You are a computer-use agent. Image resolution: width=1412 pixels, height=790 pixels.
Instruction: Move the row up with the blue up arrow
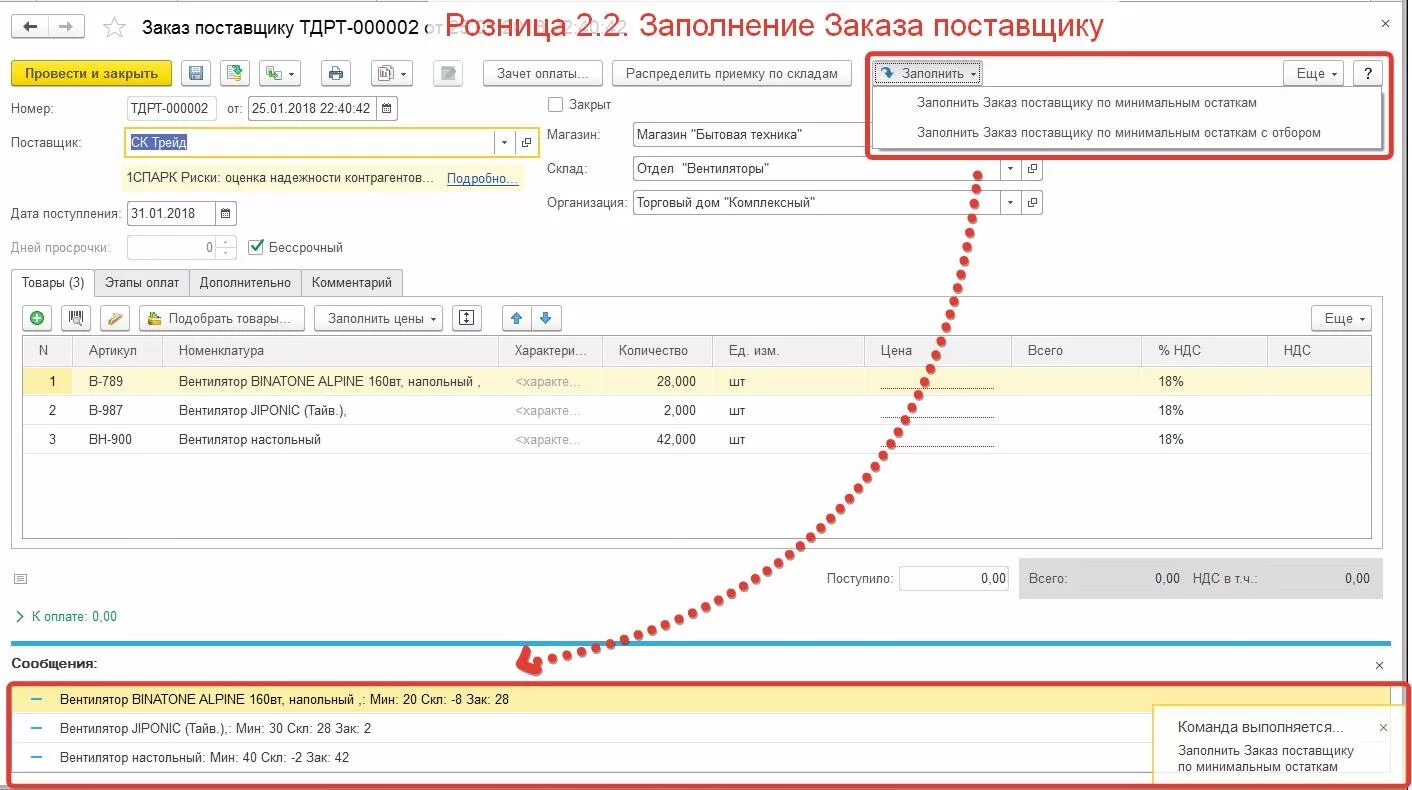pyautogui.click(x=517, y=318)
